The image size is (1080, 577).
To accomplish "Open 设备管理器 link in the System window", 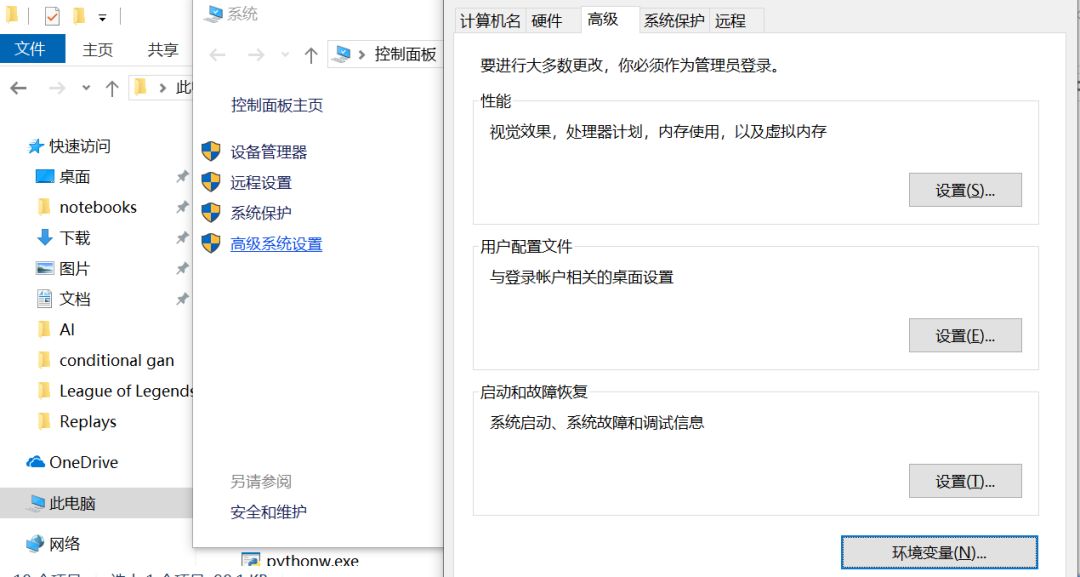I will (x=269, y=152).
